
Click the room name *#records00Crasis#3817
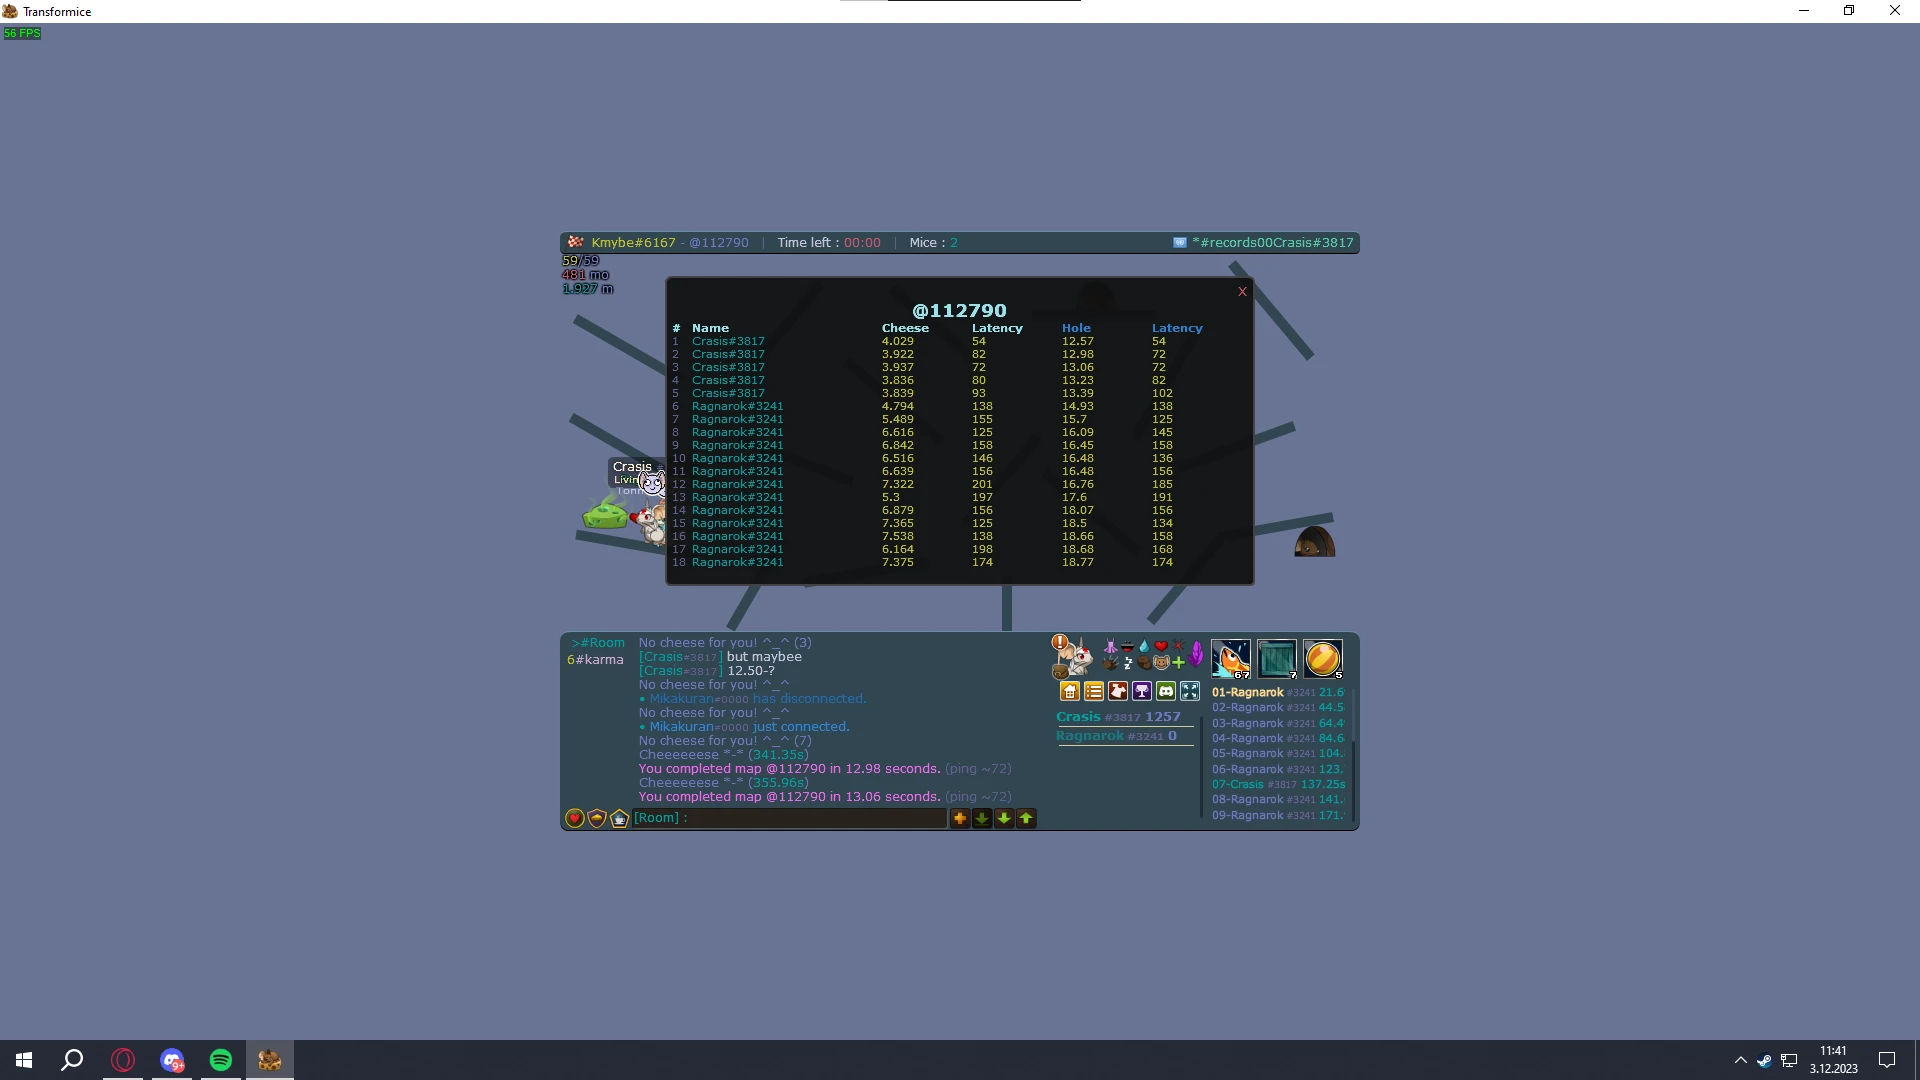1273,242
